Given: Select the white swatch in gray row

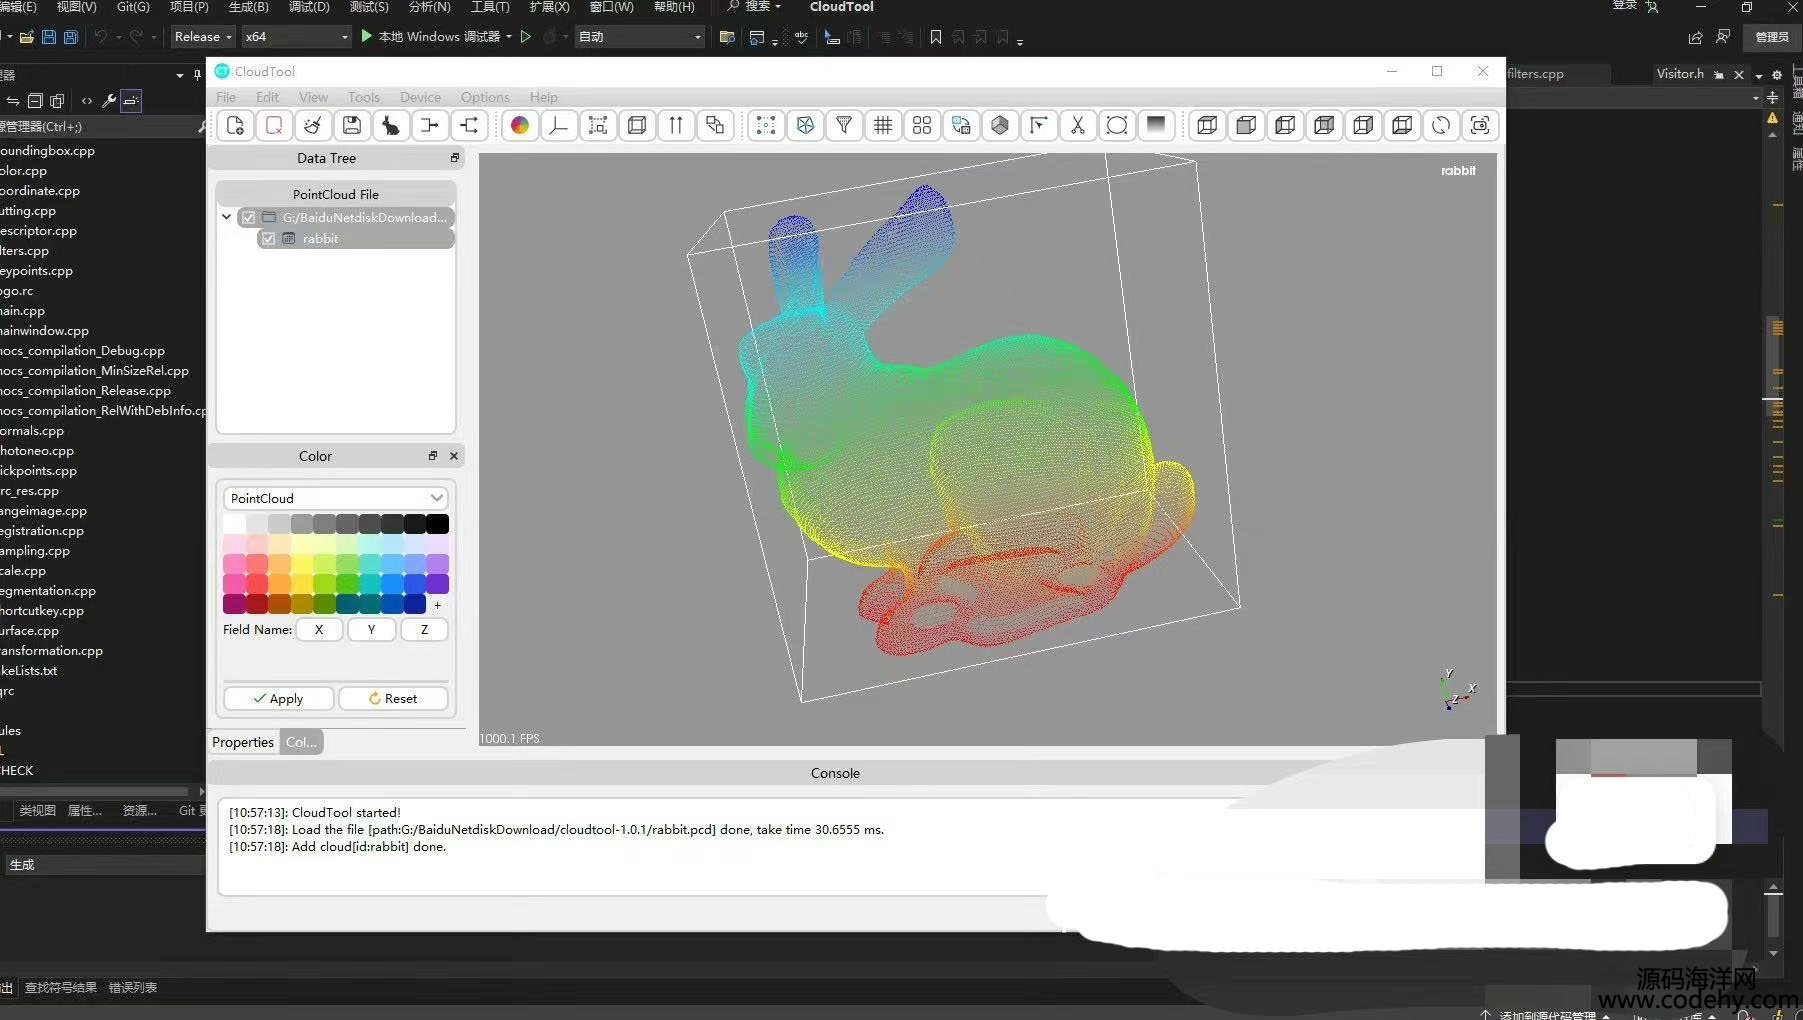Looking at the screenshot, I should (234, 524).
